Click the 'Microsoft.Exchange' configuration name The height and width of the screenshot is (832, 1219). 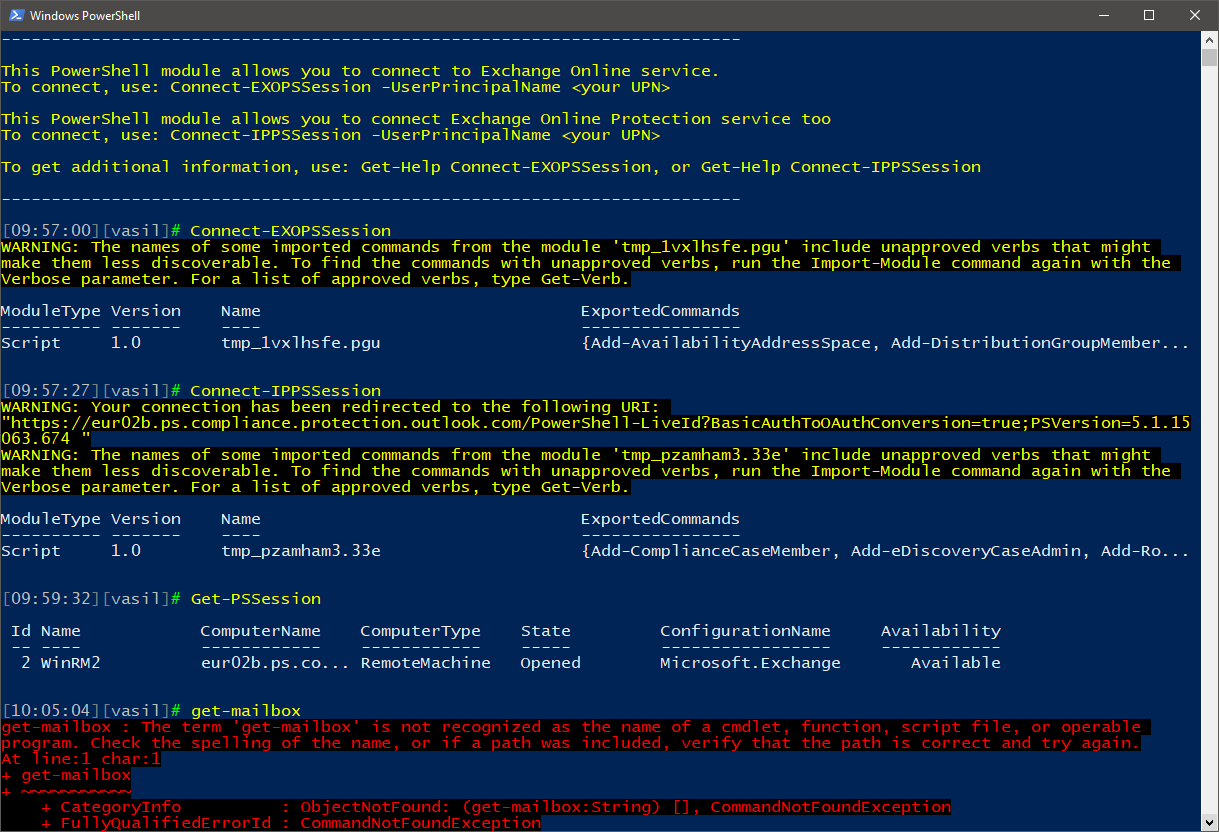[x=750, y=663]
